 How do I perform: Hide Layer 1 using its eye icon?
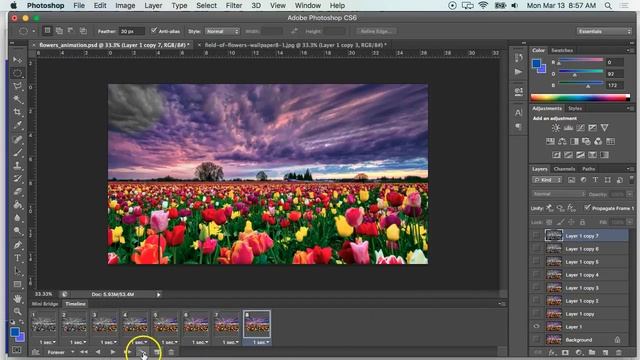536,327
